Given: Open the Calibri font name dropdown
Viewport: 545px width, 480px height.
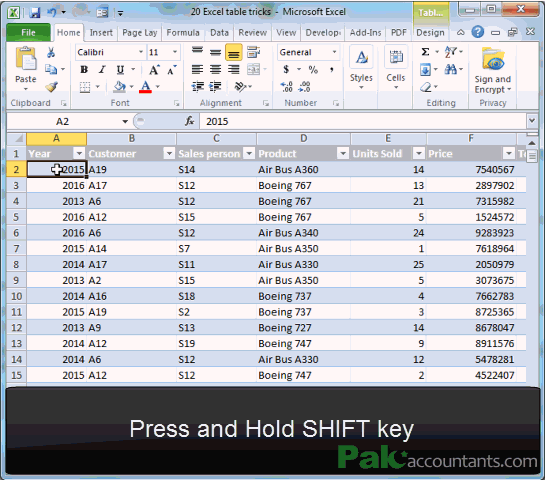Looking at the screenshot, I should point(141,52).
